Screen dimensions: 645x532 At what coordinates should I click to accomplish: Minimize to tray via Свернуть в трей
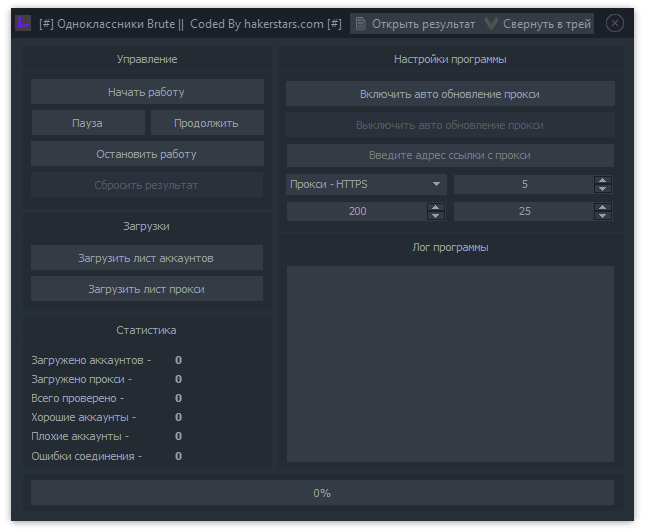(x=538, y=23)
